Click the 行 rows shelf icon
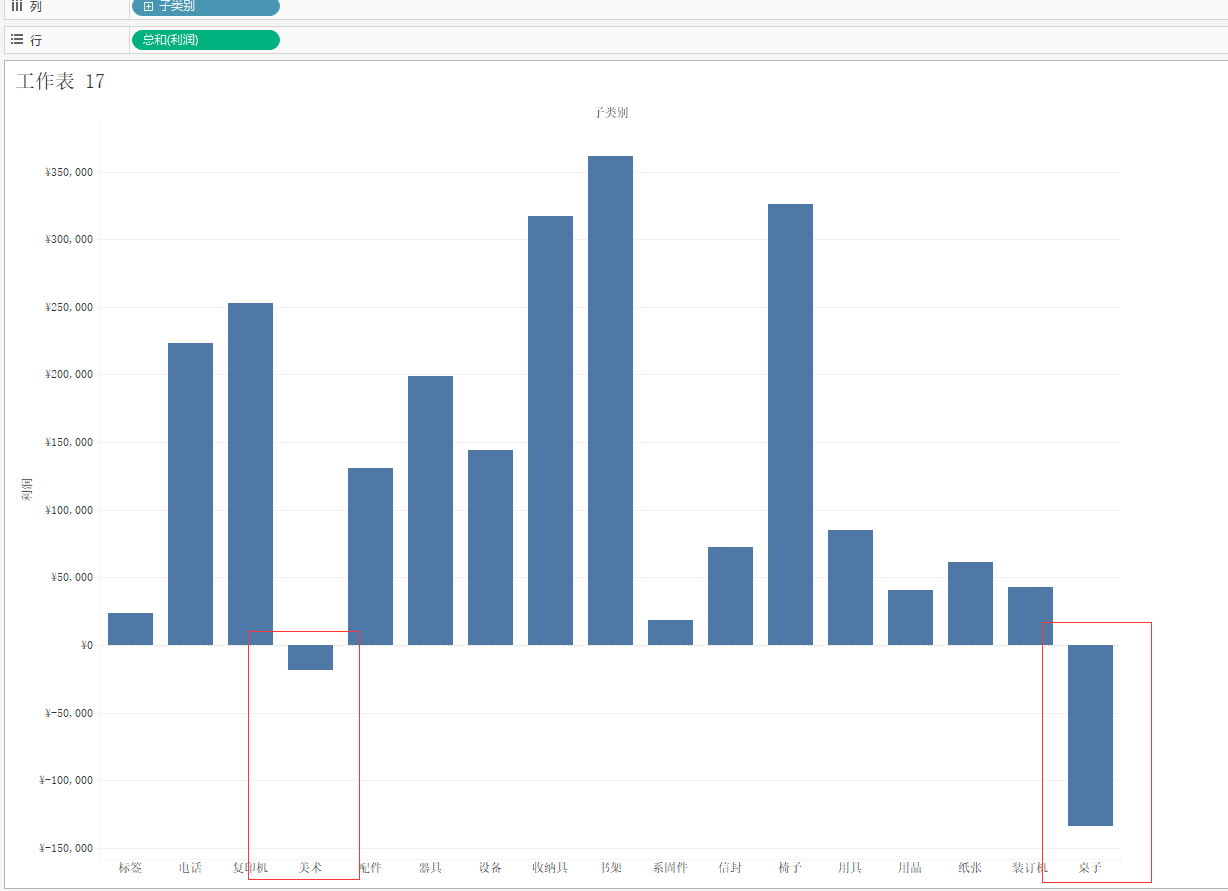This screenshot has height=891, width=1228. (16, 40)
